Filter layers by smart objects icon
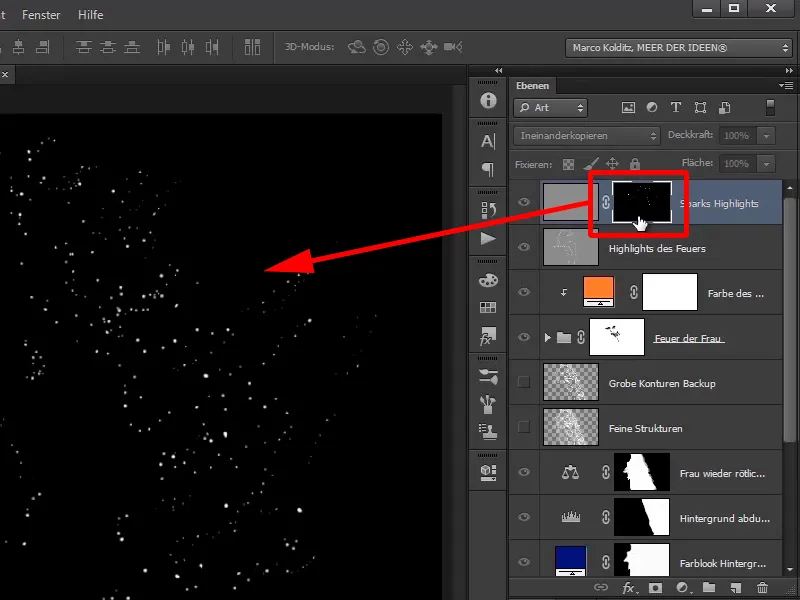This screenshot has width=800, height=600. (x=724, y=108)
